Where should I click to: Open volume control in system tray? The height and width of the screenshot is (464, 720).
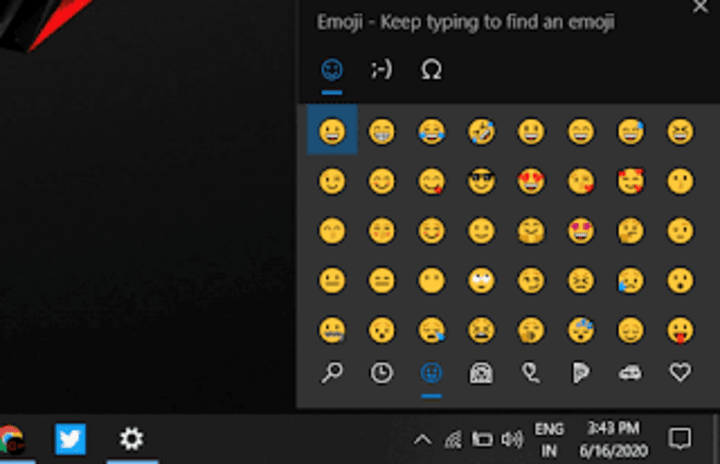point(512,440)
